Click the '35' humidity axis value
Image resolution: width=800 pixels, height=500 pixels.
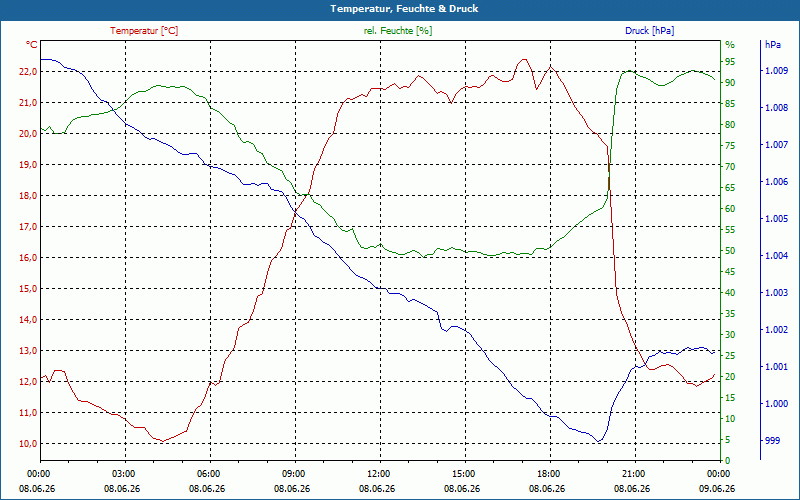(x=730, y=314)
